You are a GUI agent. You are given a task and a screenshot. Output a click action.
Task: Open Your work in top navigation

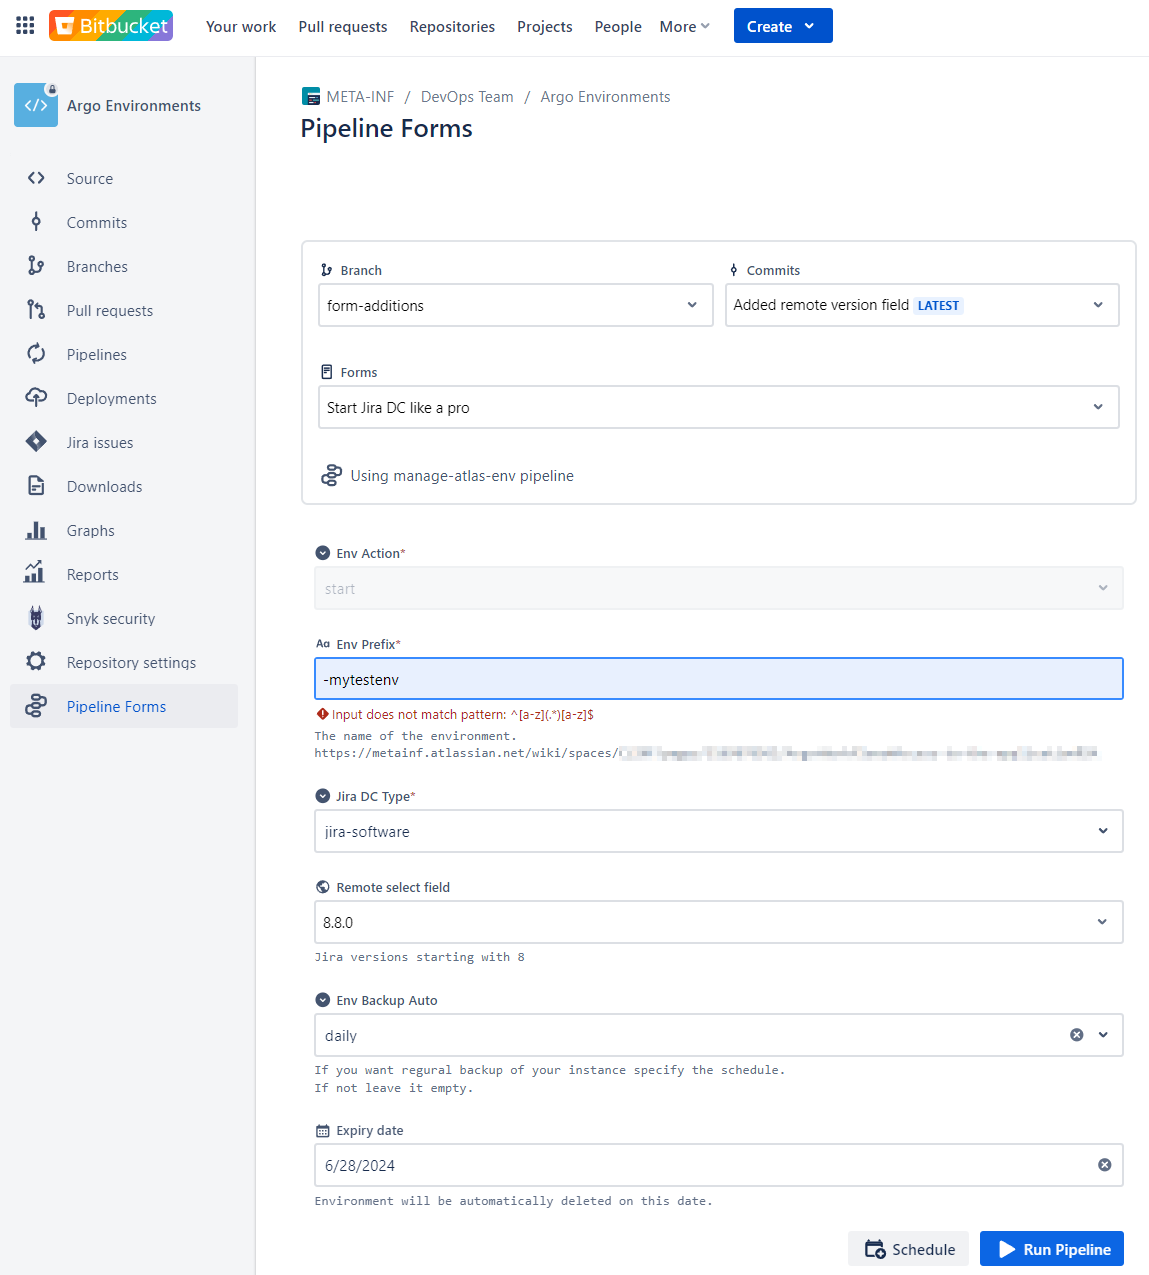pyautogui.click(x=241, y=27)
